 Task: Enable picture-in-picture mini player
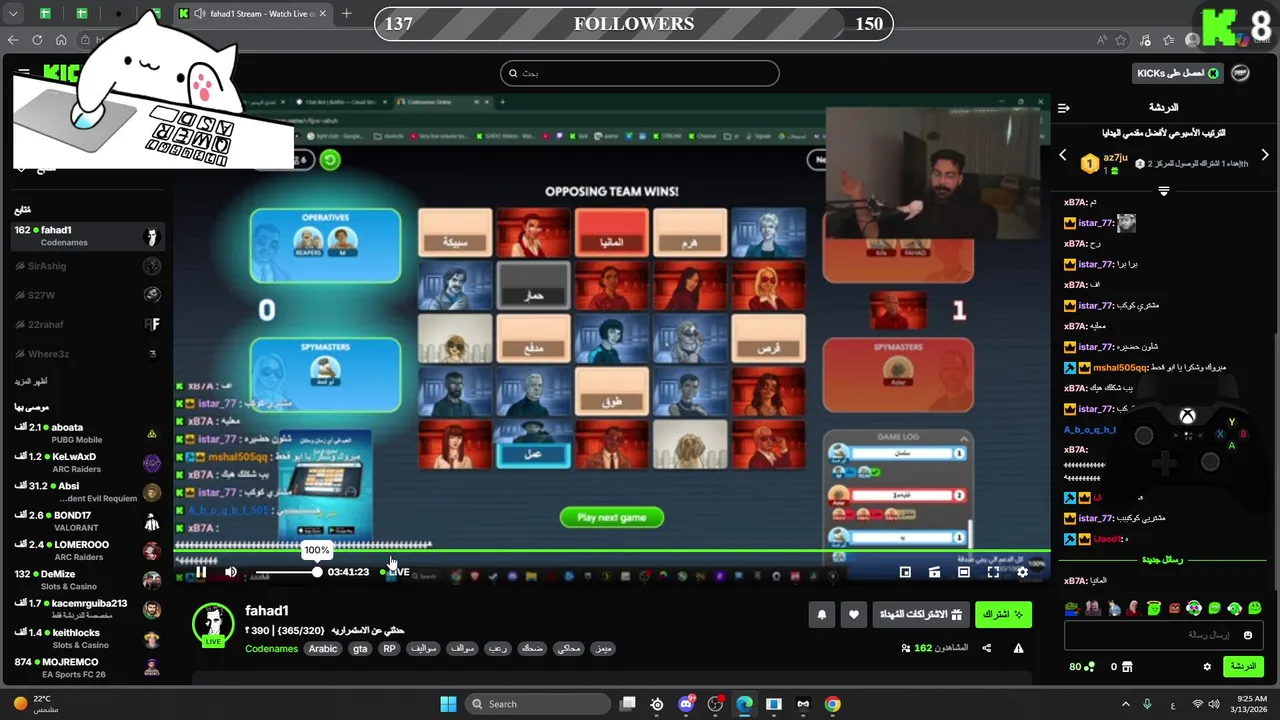coord(905,572)
